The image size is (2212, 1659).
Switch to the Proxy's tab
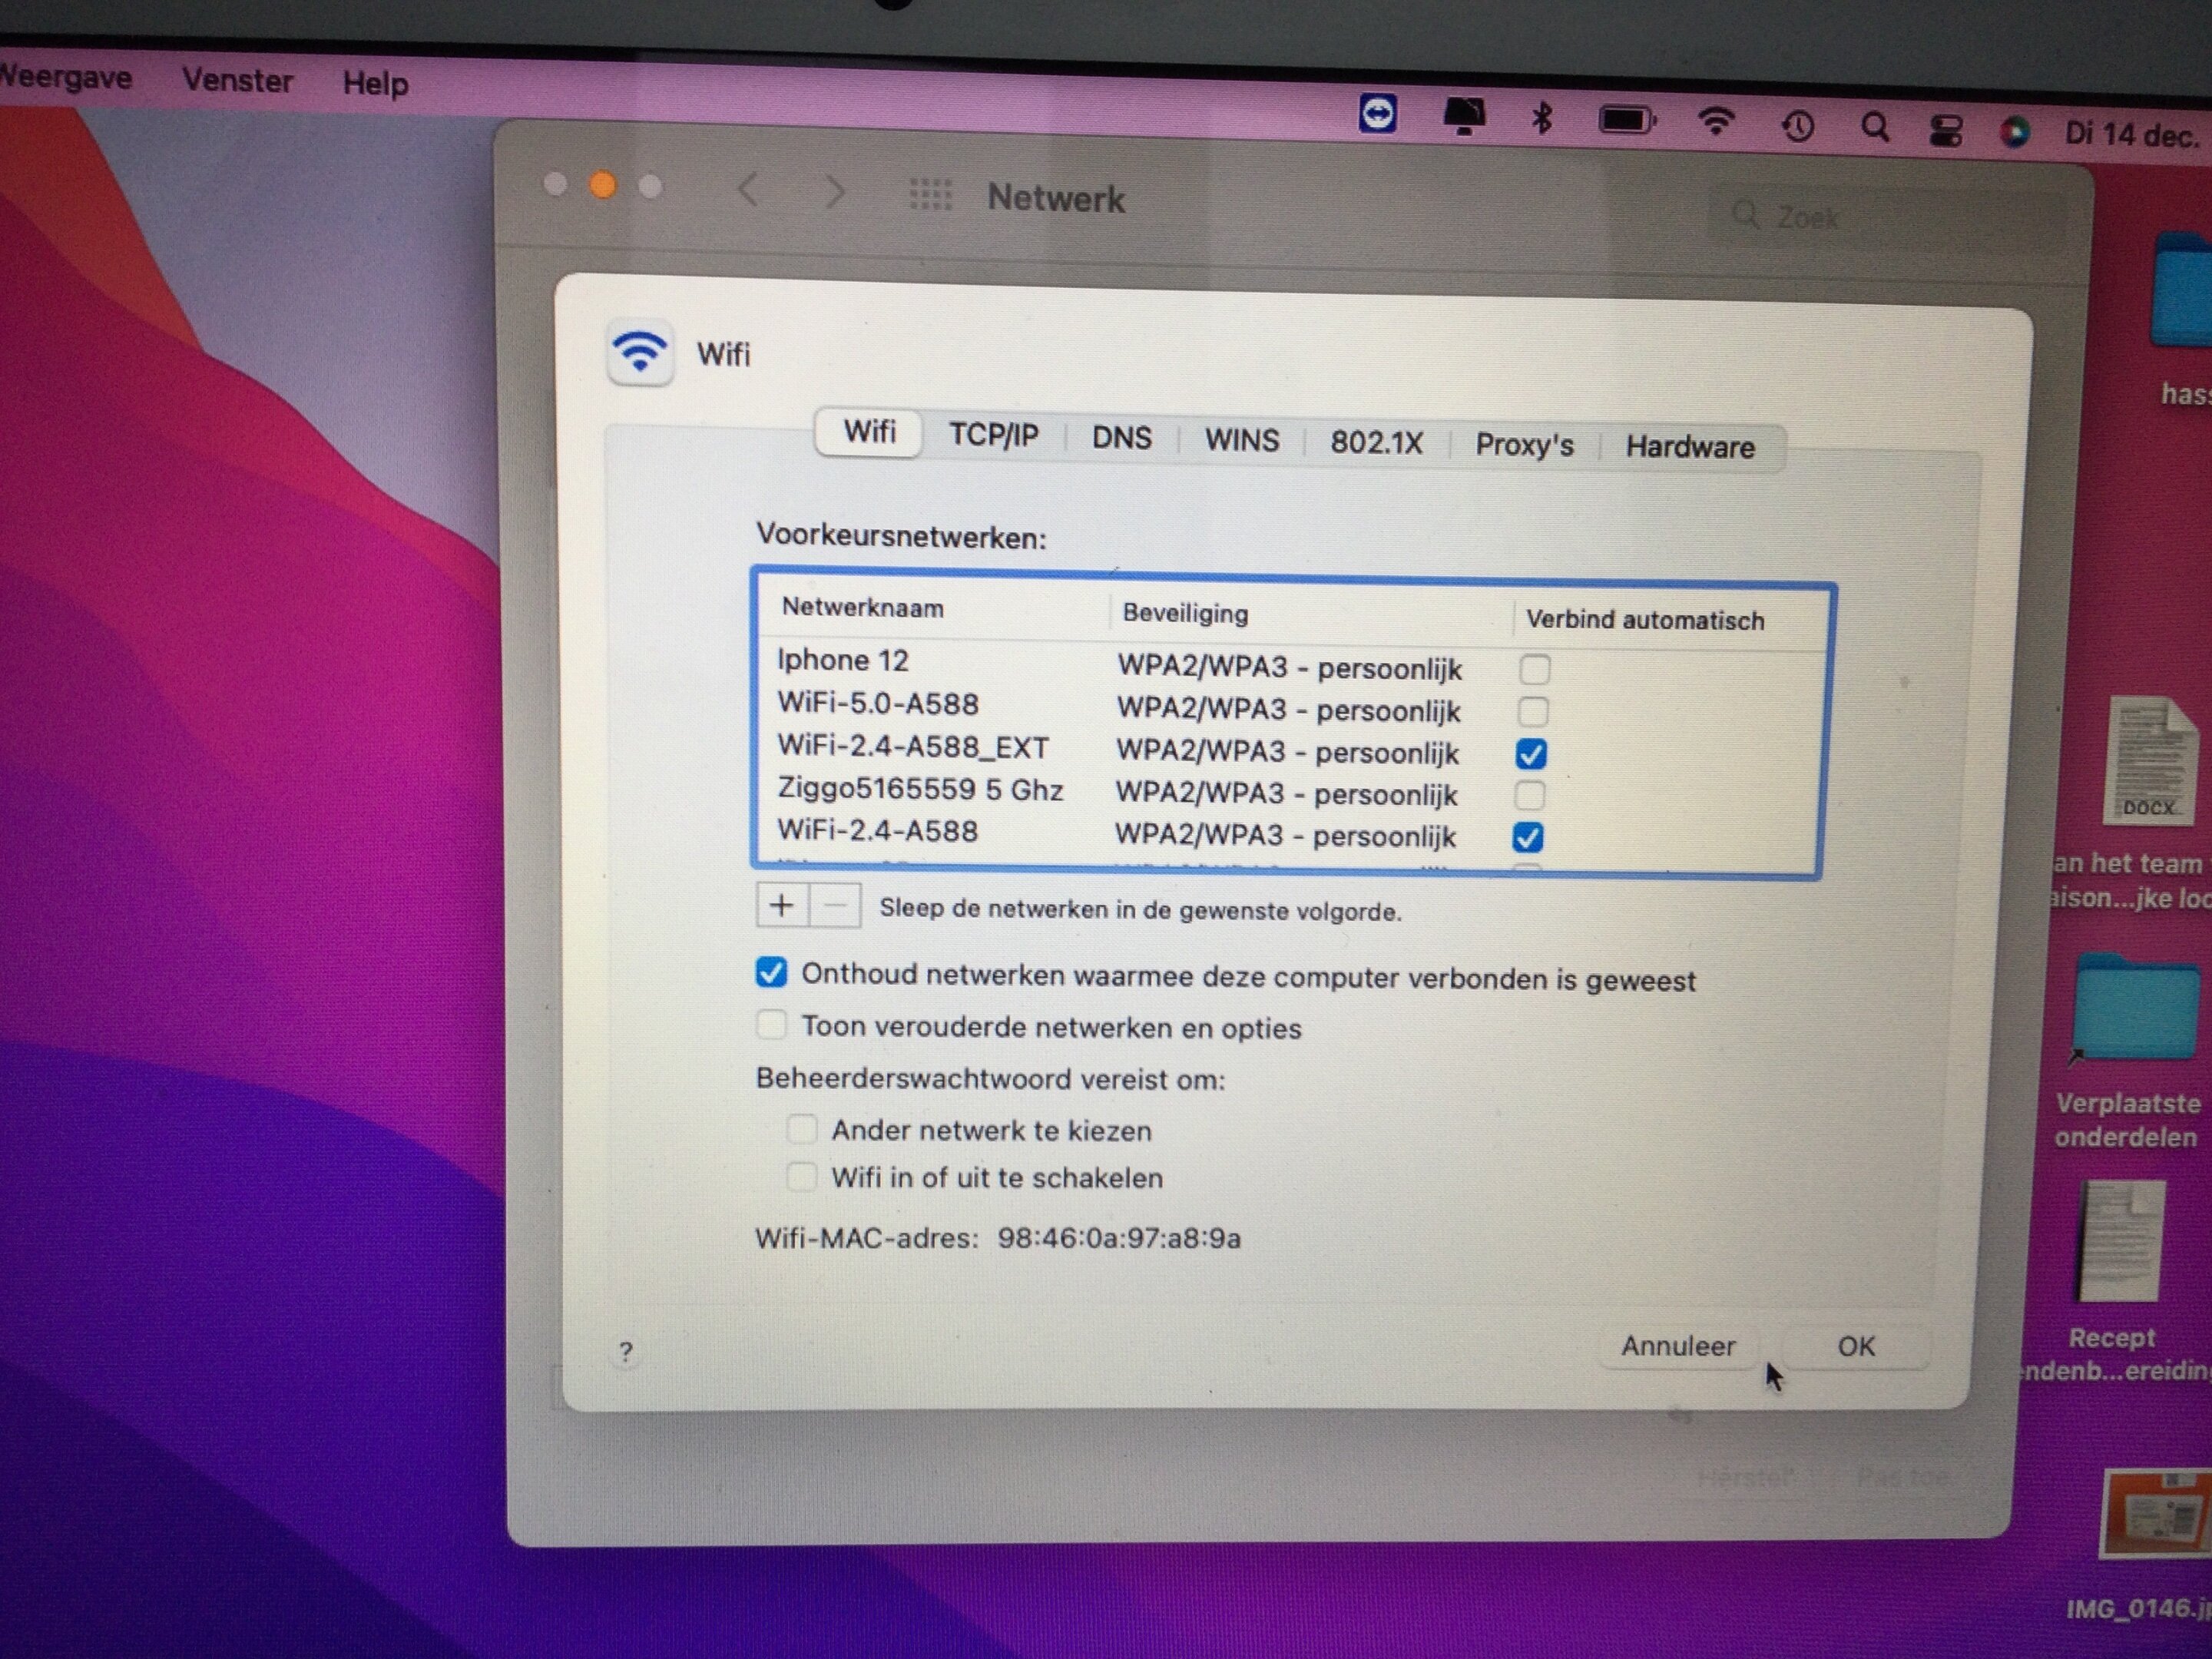pos(1524,444)
